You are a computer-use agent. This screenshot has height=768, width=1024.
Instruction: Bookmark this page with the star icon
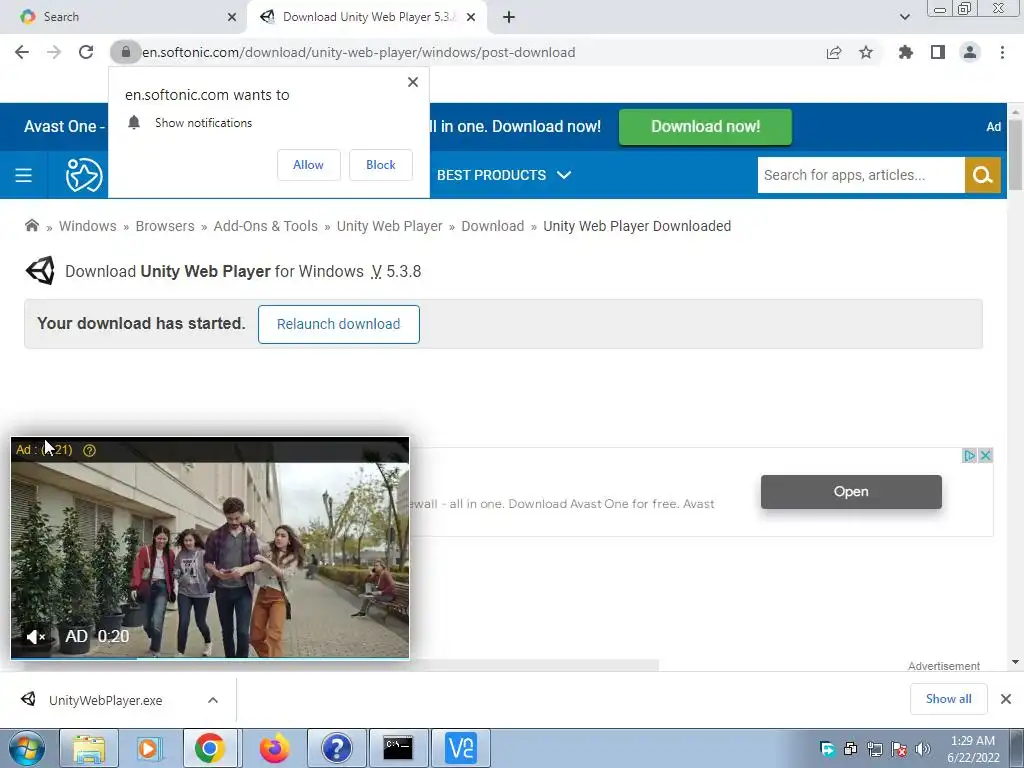click(866, 52)
